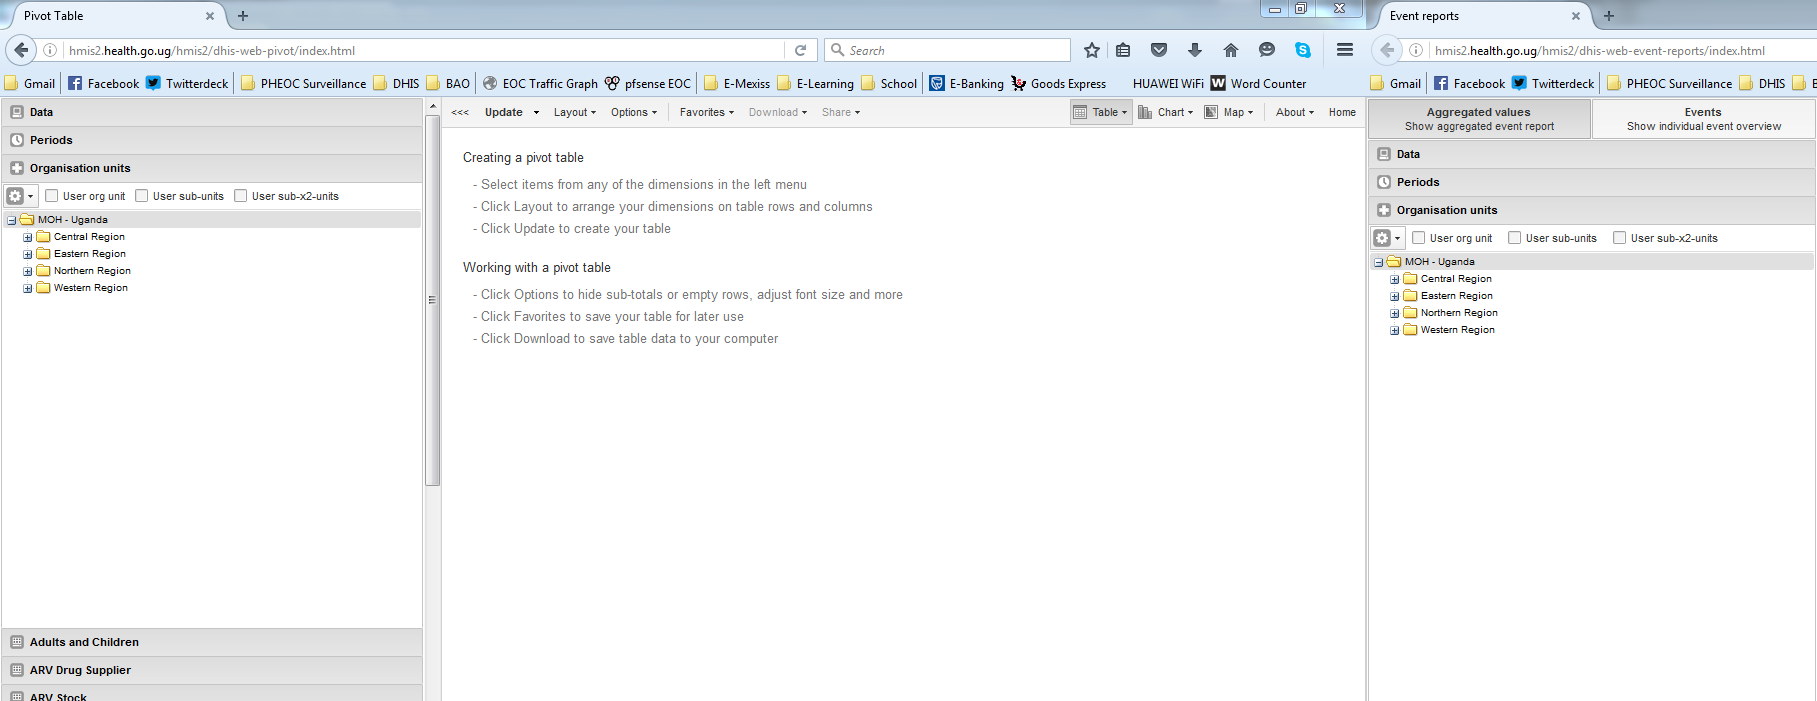The width and height of the screenshot is (1817, 701).
Task: Open the Goods Express bookmark
Action: (x=1058, y=83)
